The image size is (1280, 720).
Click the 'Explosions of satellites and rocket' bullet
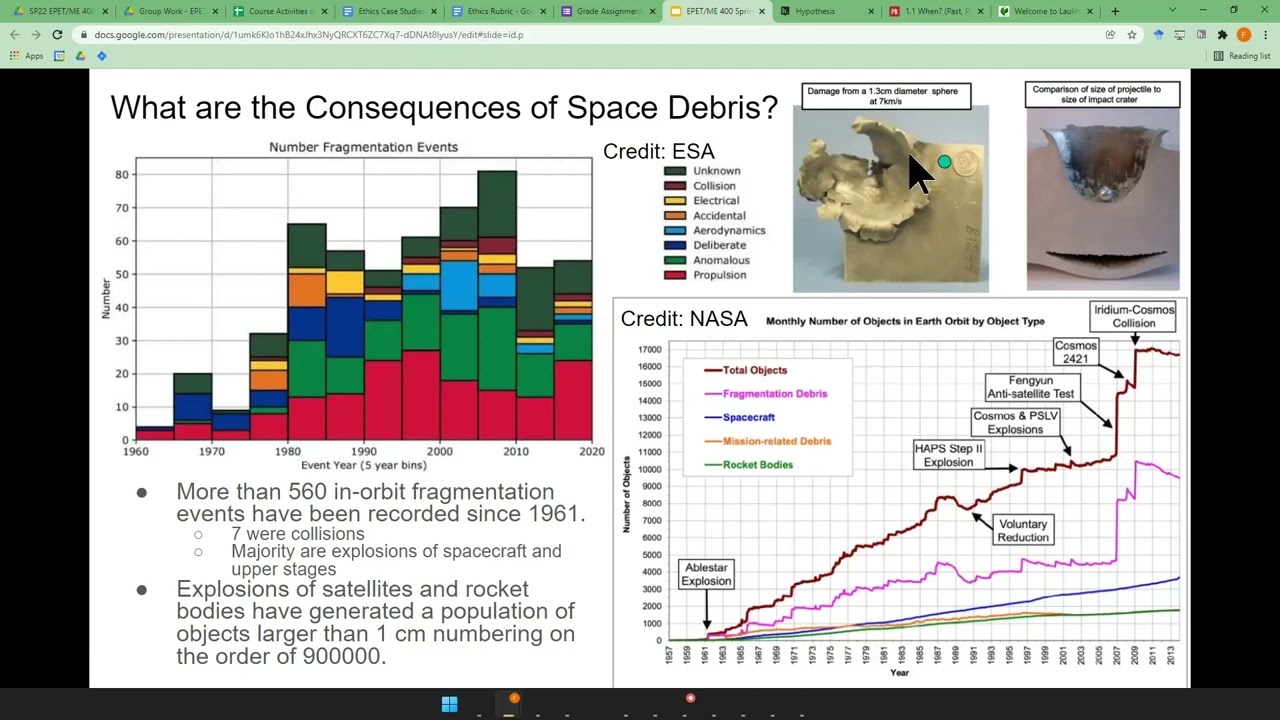375,622
